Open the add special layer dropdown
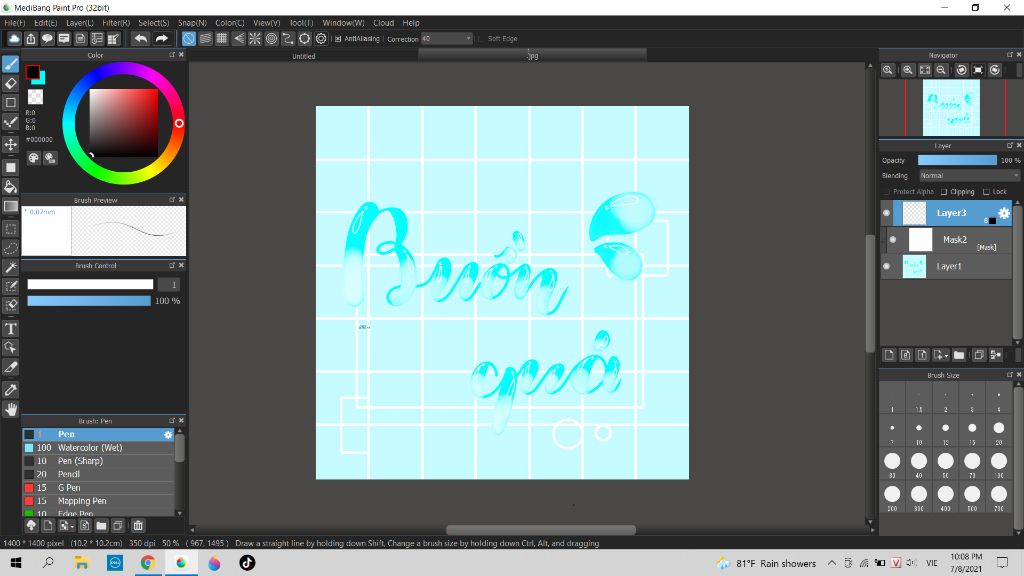 [x=941, y=355]
